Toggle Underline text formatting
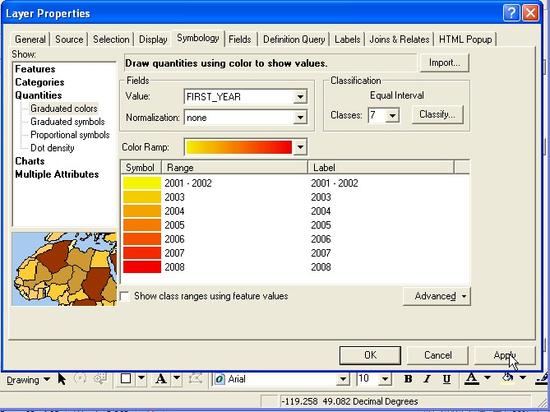Screen dimensions: 550x412 [446, 379]
